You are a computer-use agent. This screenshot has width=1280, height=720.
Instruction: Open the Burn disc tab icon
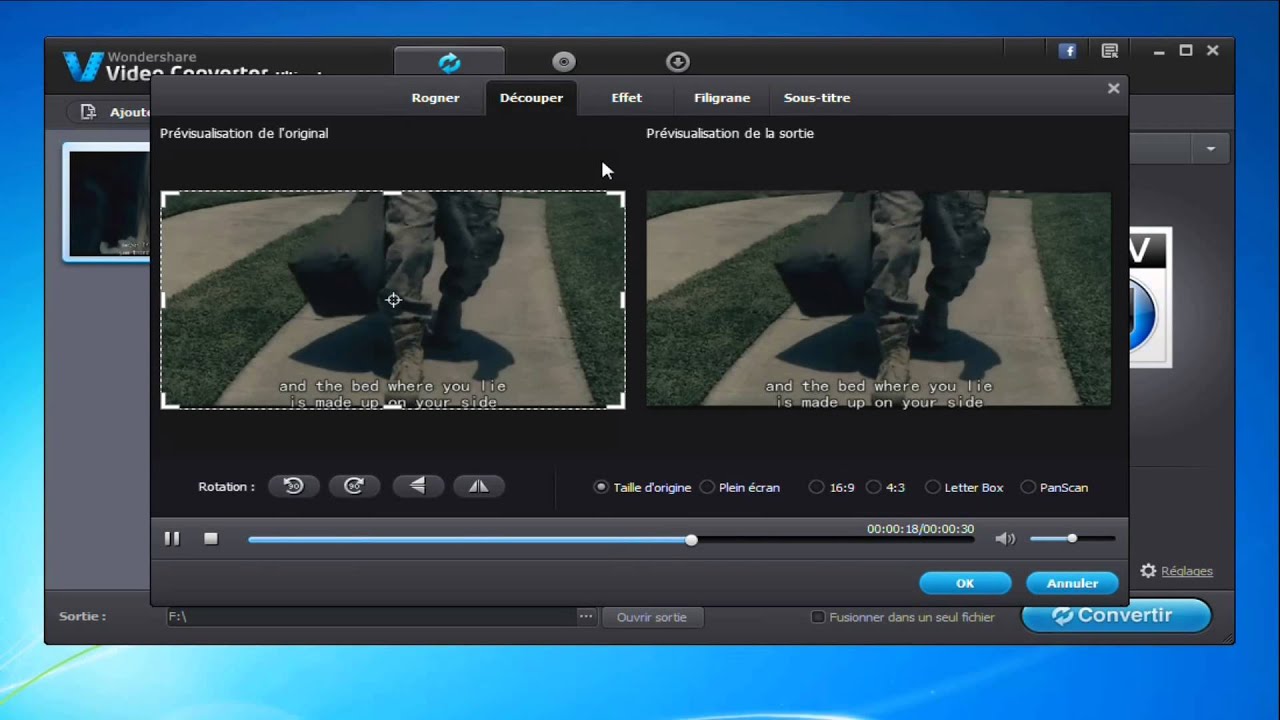564,62
